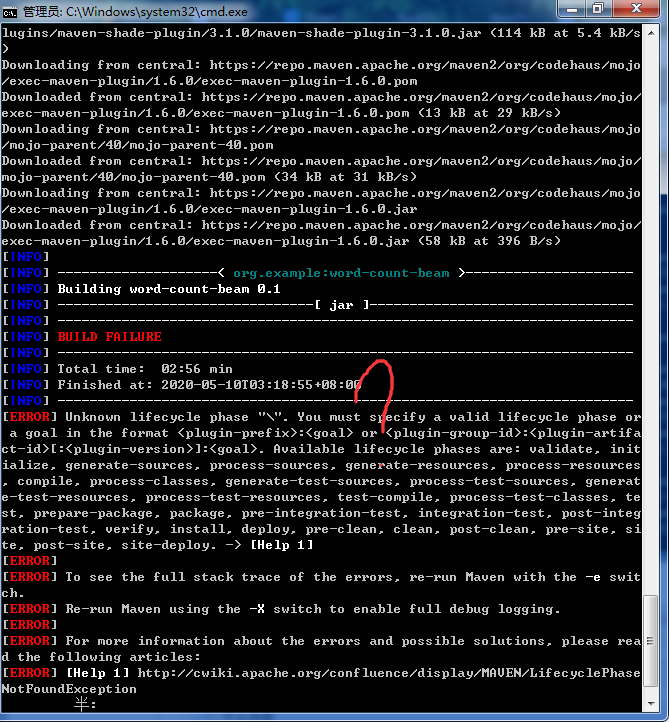The image size is (669, 722).
Task: Click the org.example:word-count-beam project name
Action: 341,273
